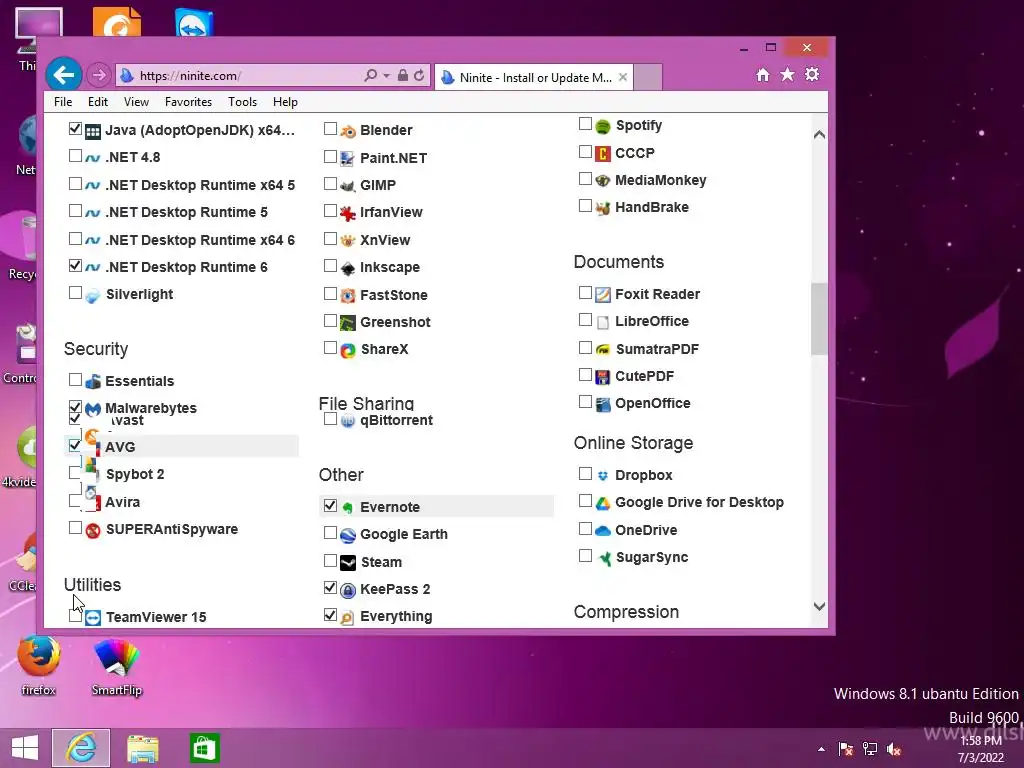Uncheck the Evernote checkbox
The height and width of the screenshot is (768, 1024).
330,505
